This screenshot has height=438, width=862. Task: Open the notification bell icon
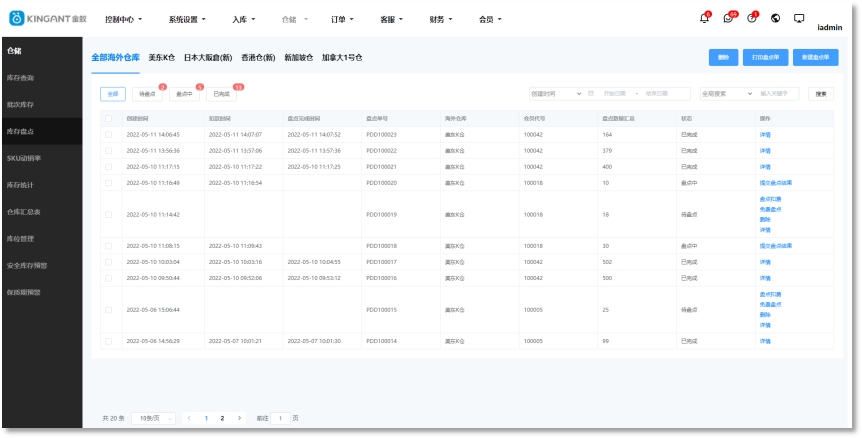click(x=704, y=18)
